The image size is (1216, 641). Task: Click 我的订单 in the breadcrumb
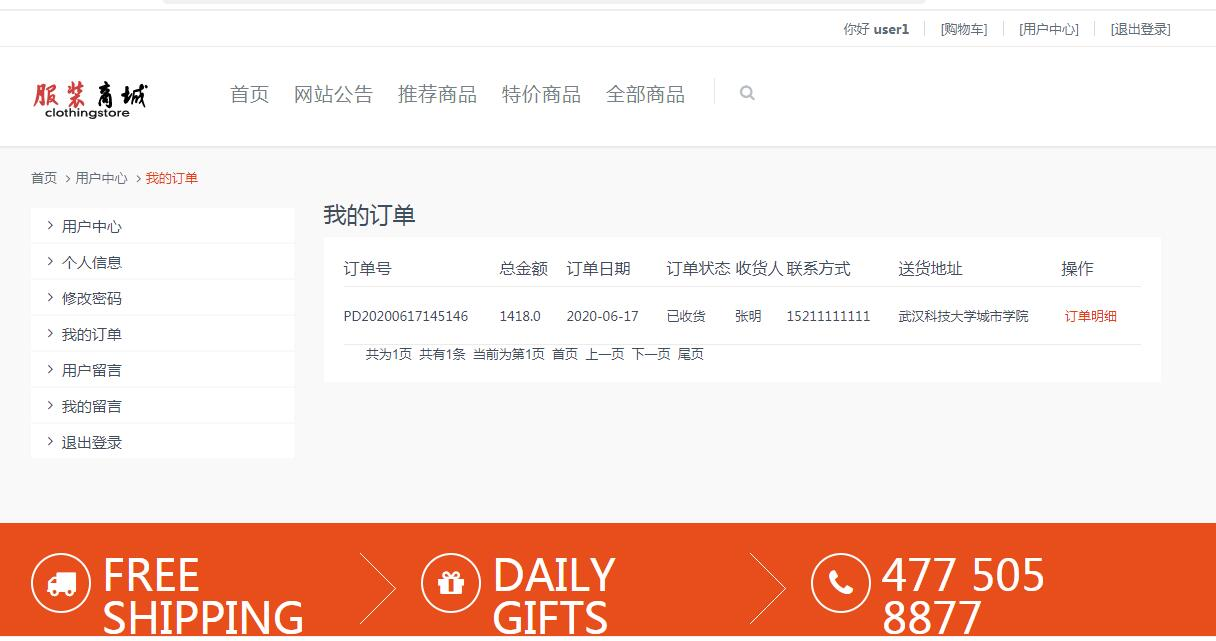pyautogui.click(x=172, y=178)
